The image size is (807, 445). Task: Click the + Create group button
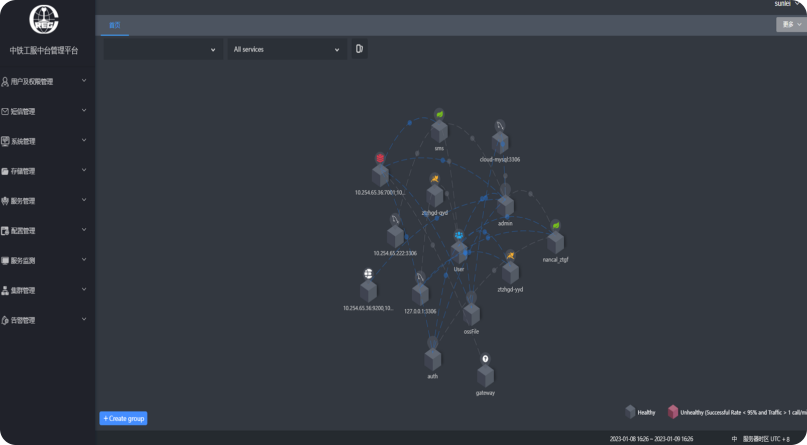pos(124,418)
